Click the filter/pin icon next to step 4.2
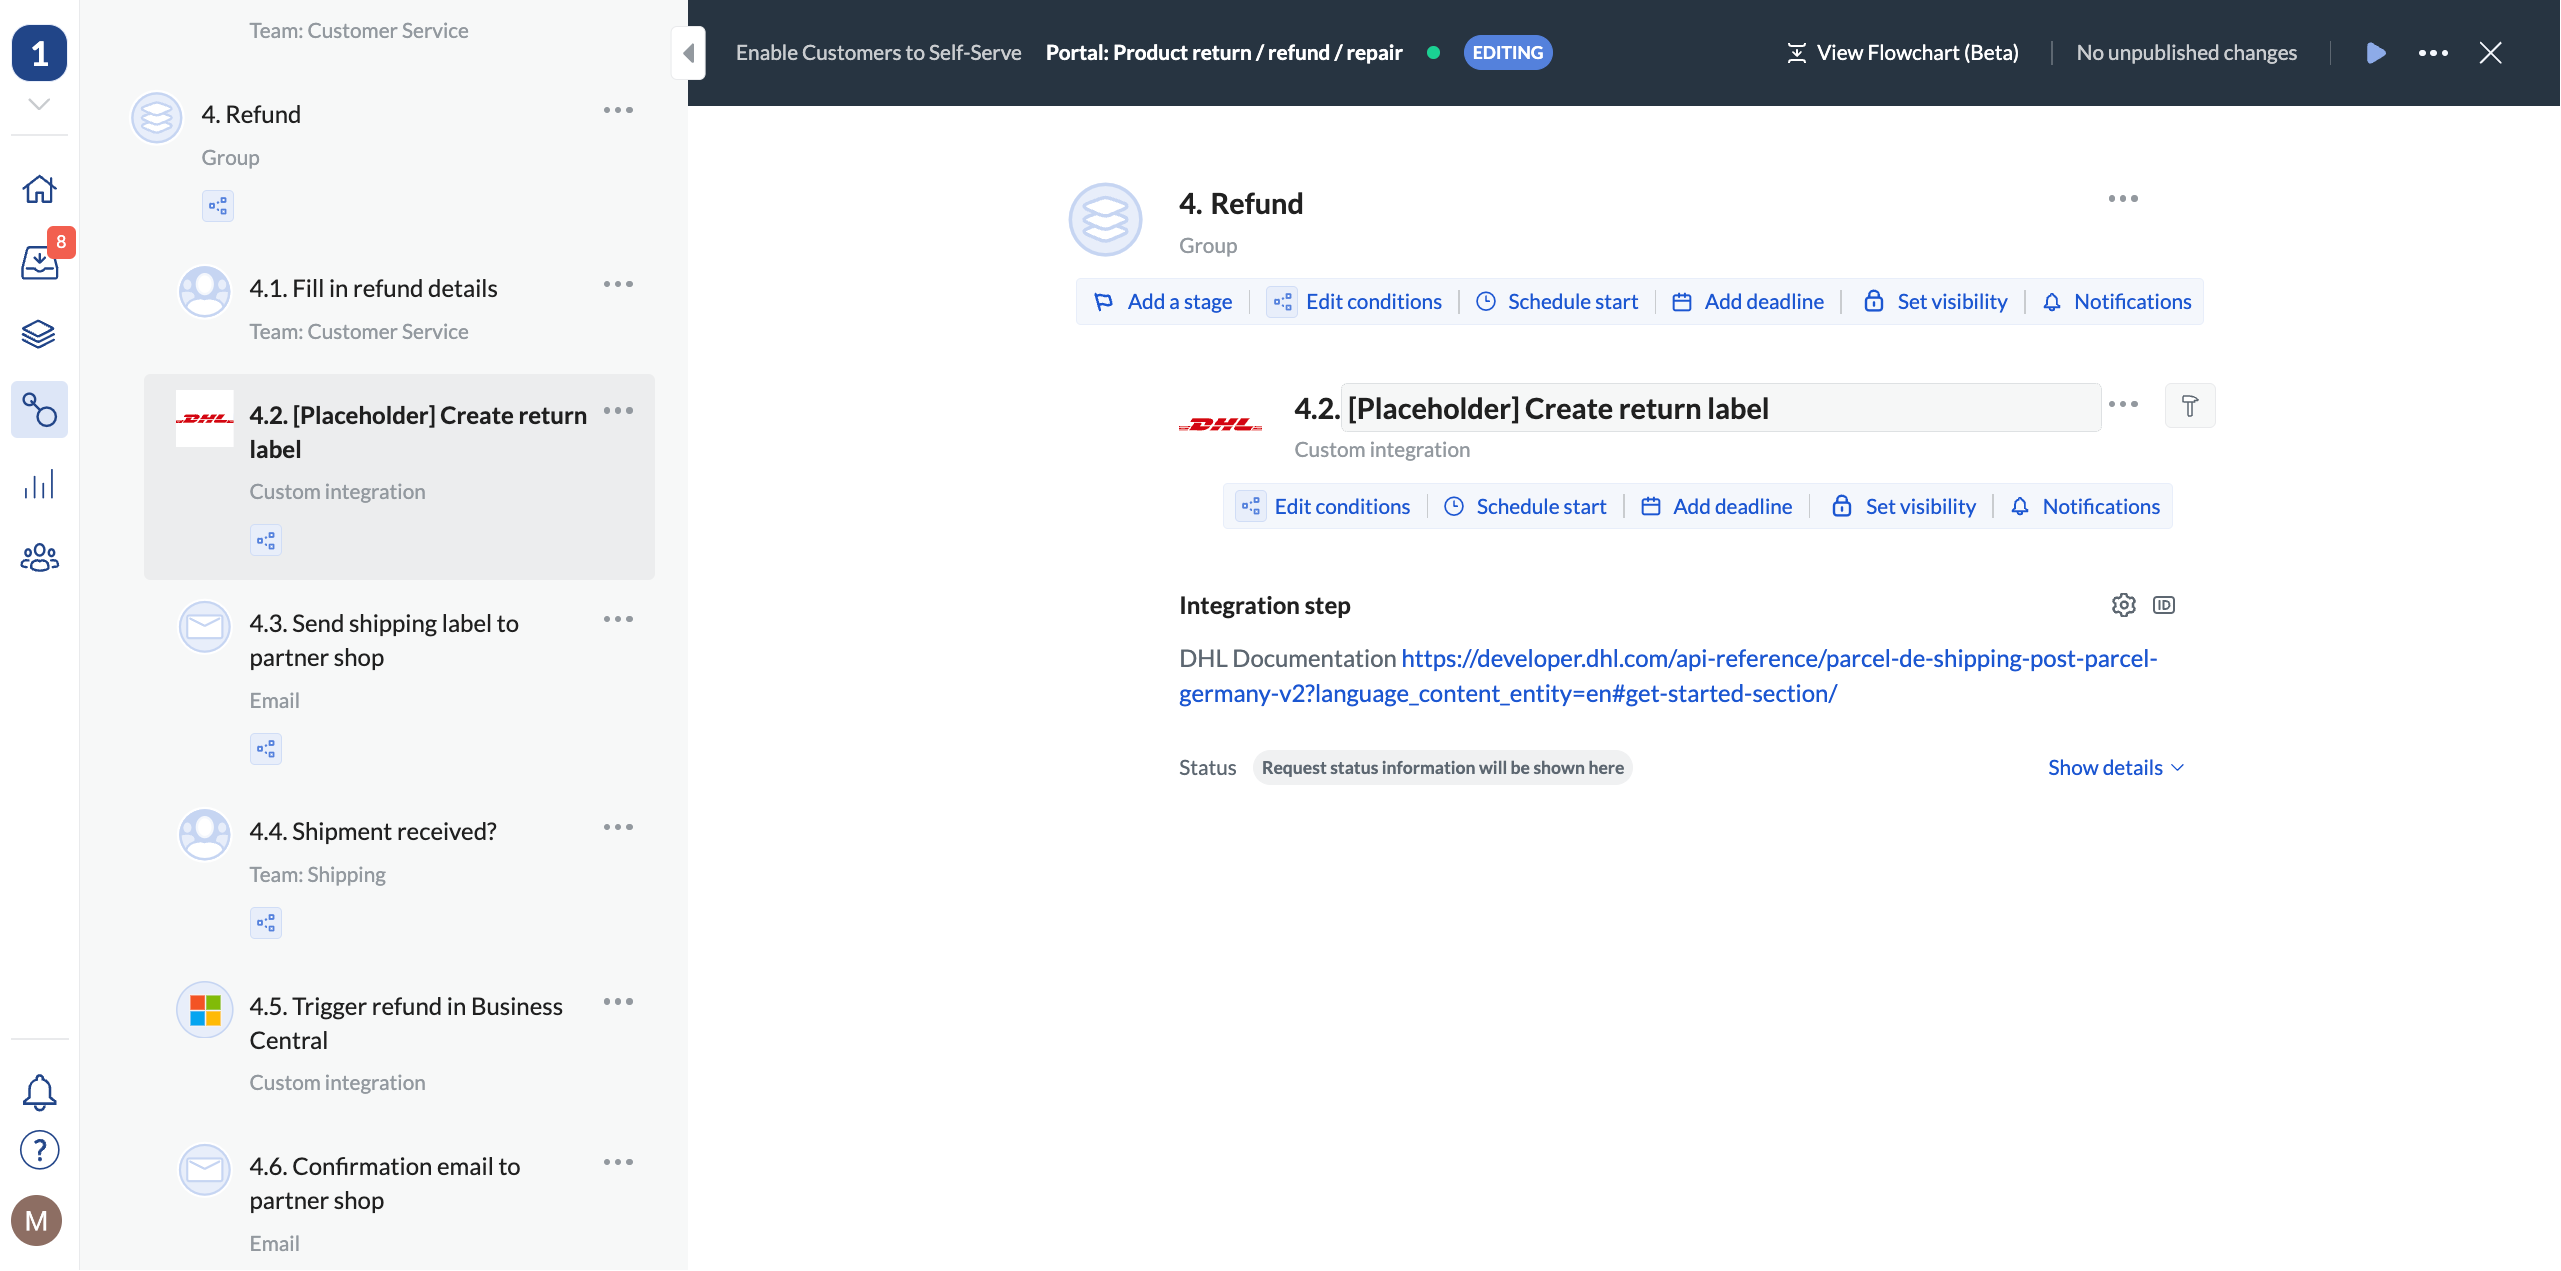 2190,405
